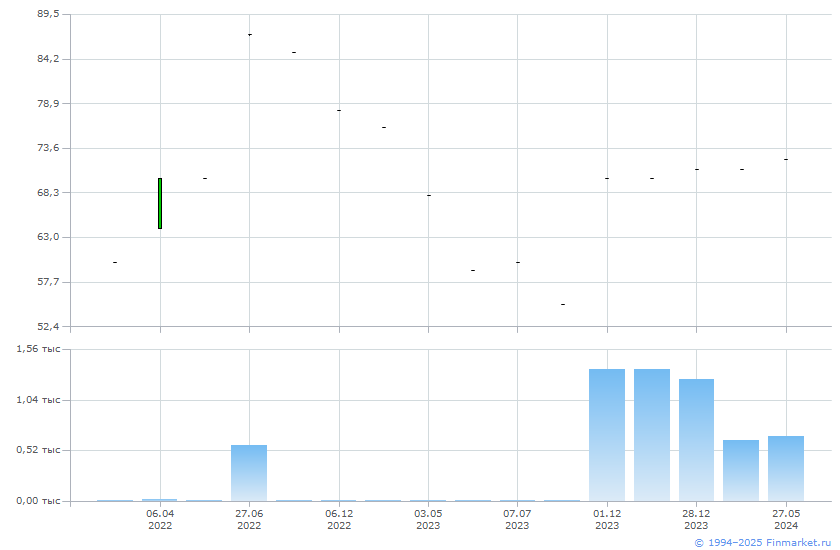Click volume axis label 0,52 тыс
Viewport: 840px width, 550px height.
point(38,450)
